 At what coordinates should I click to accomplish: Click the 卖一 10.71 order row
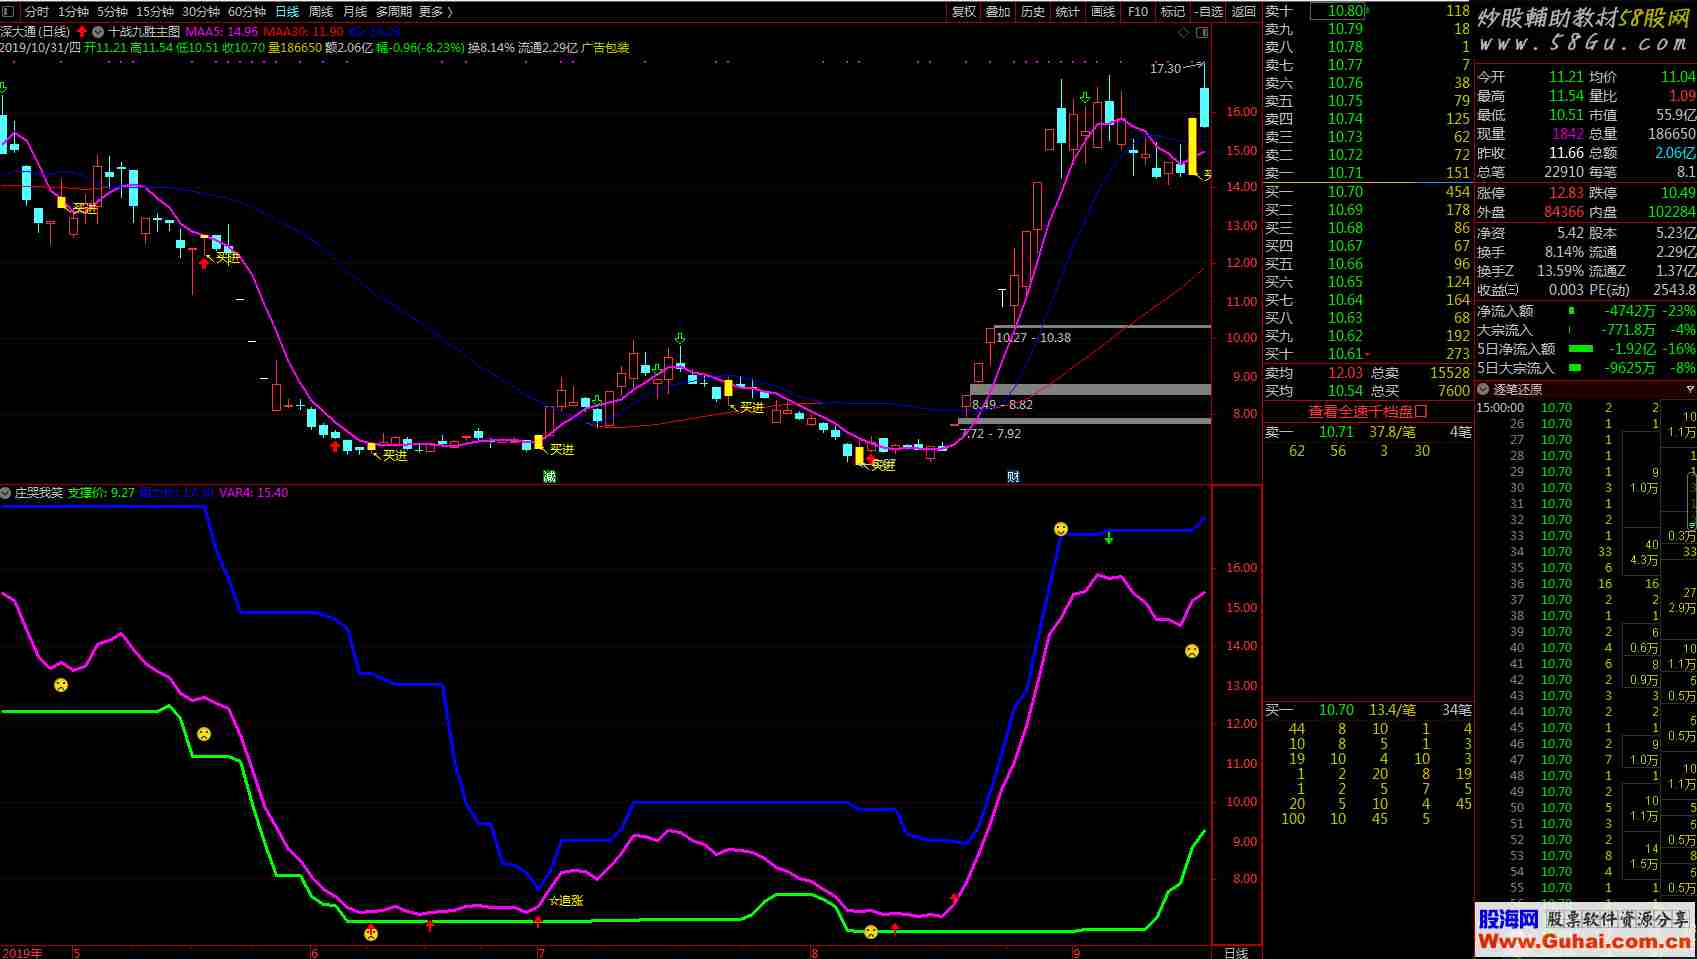coord(1367,173)
